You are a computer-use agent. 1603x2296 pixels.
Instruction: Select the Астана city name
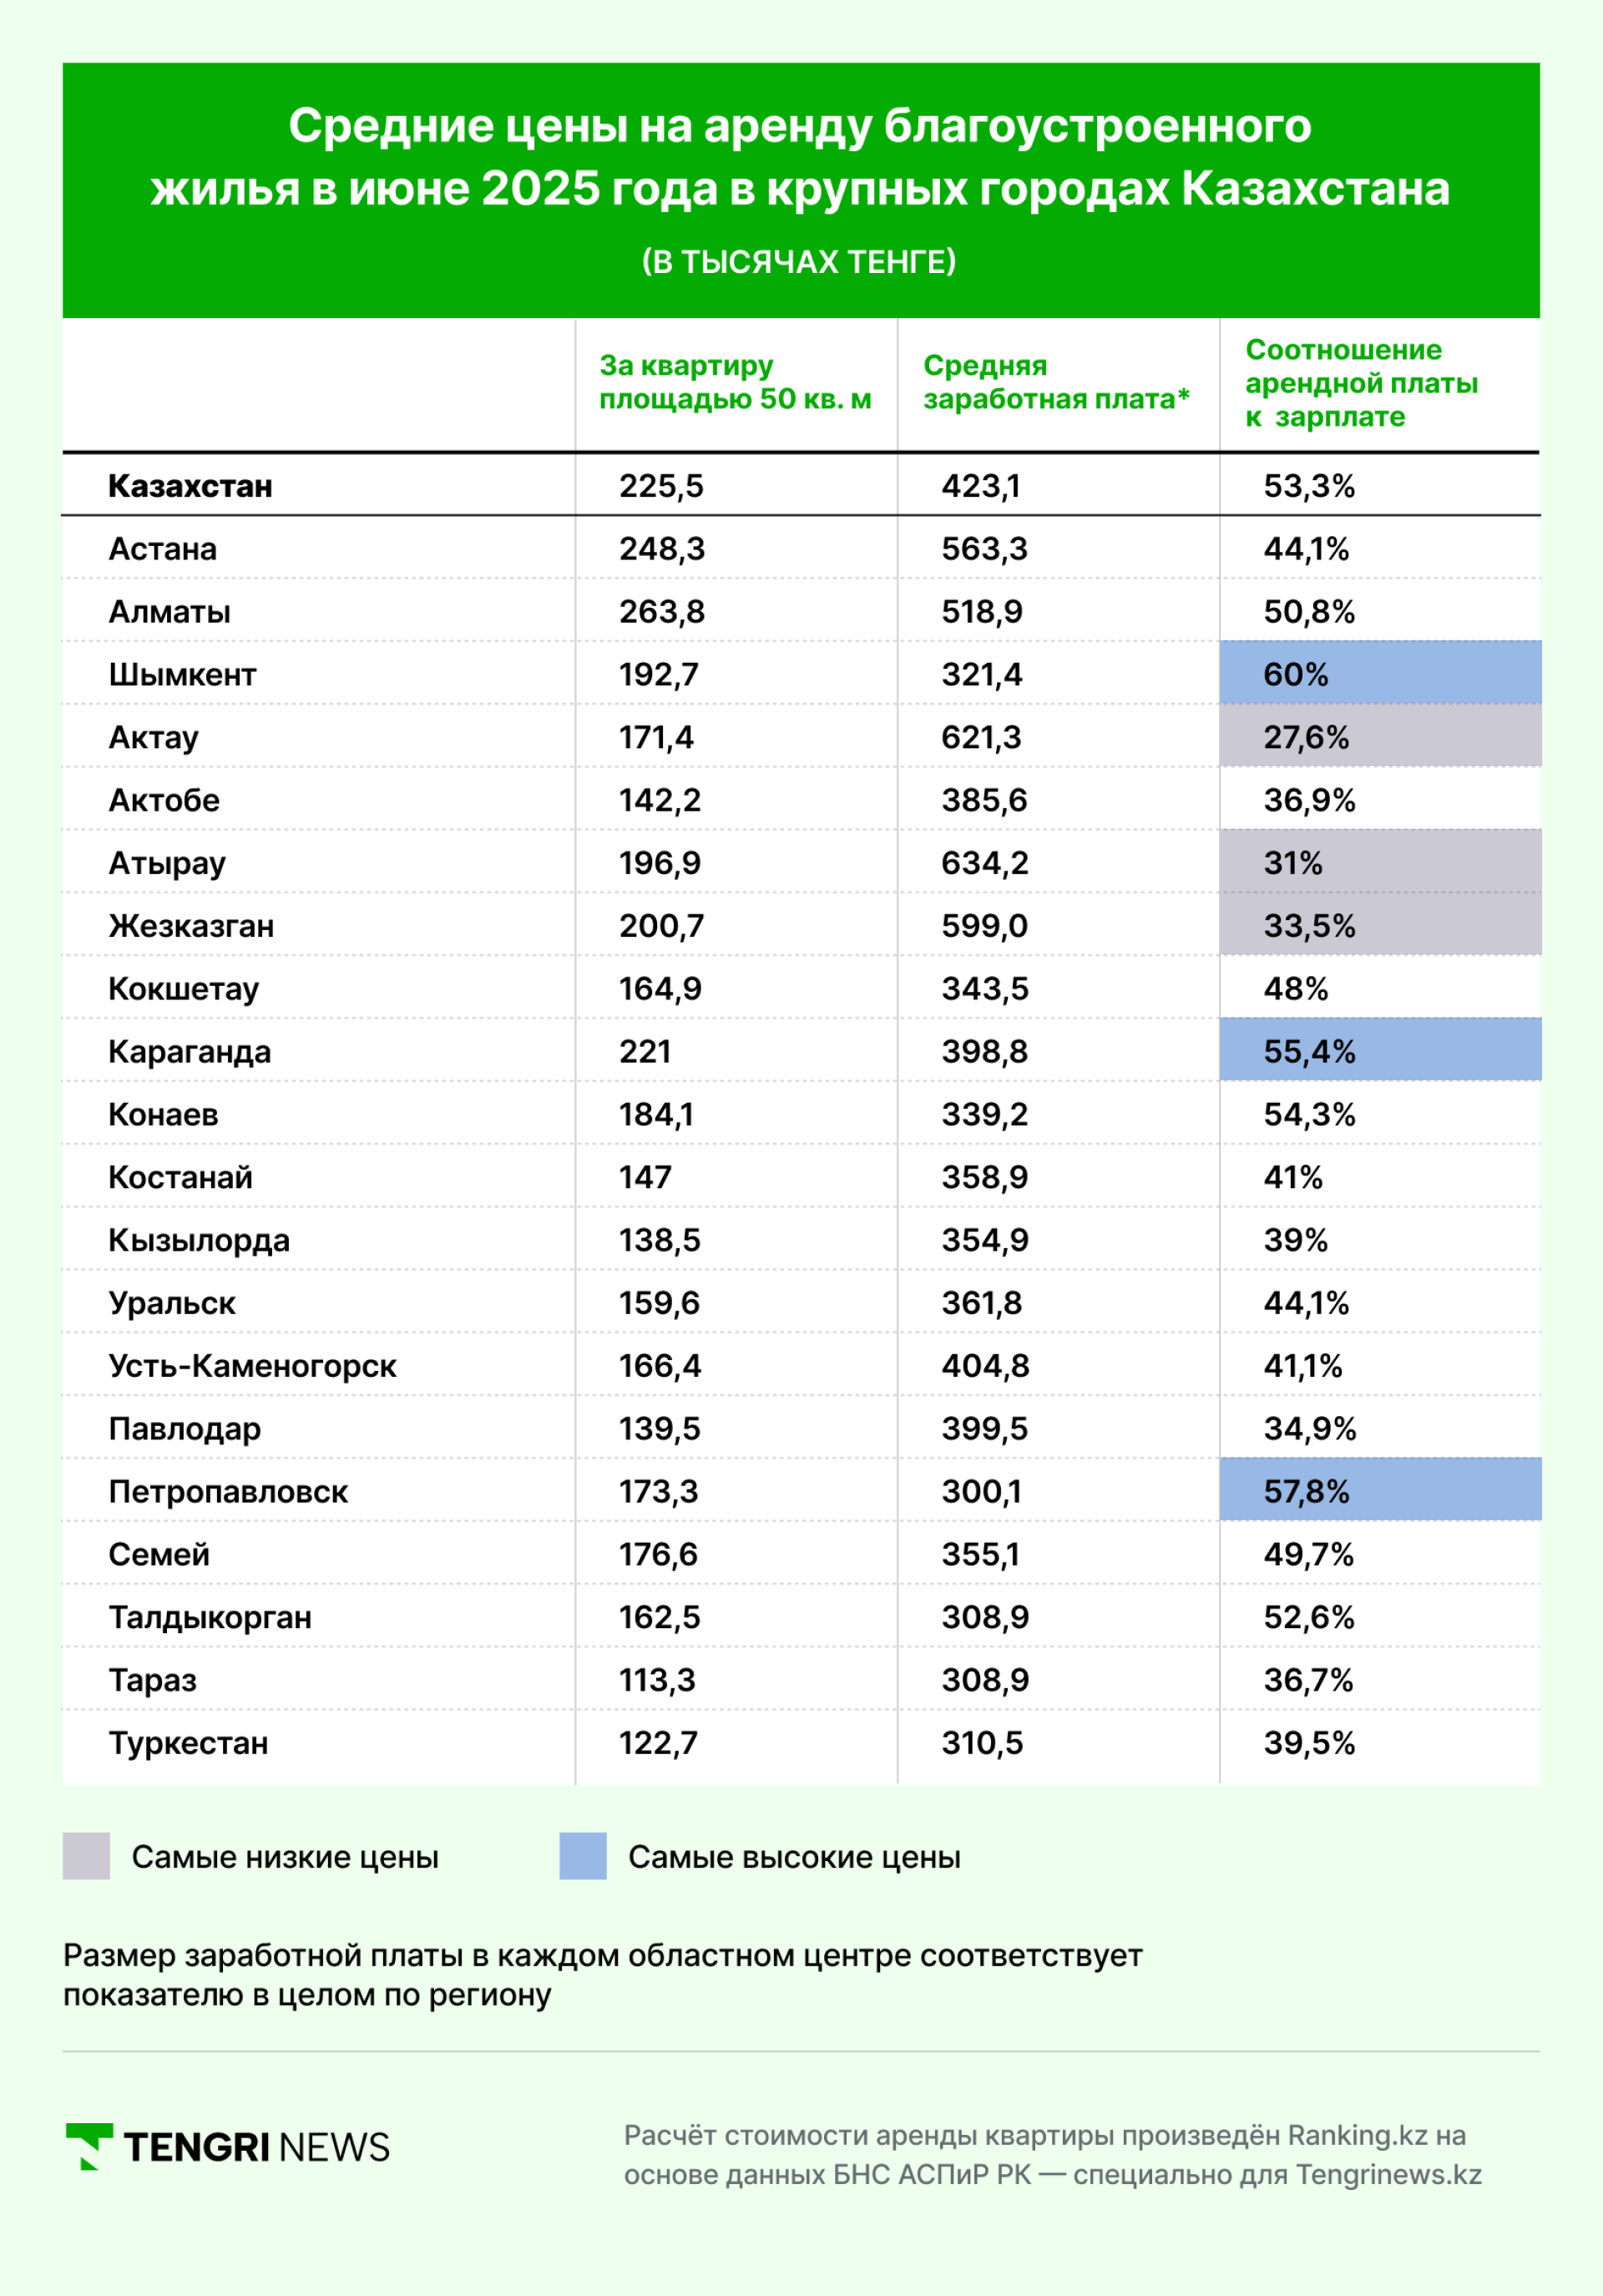coord(162,549)
